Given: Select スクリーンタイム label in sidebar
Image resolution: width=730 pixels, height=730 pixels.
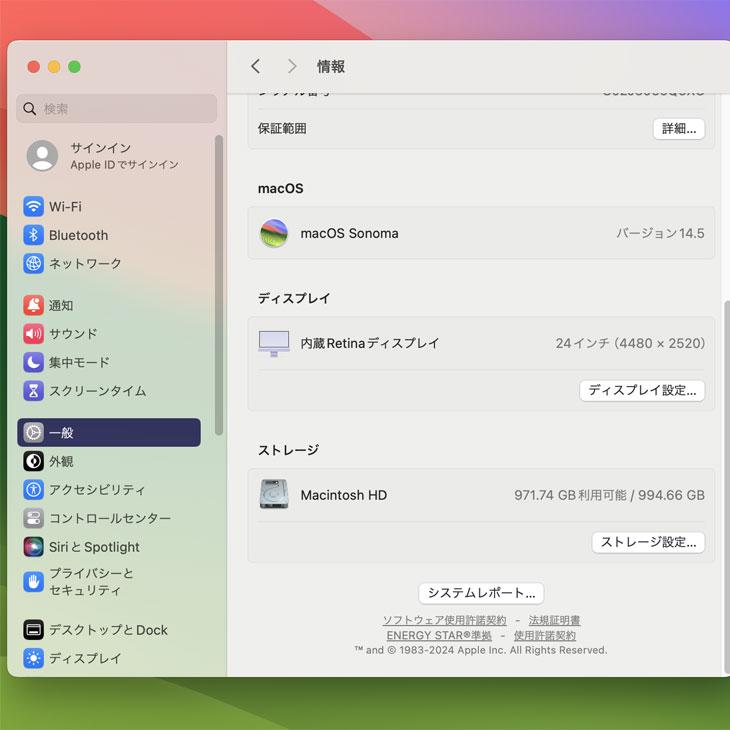Looking at the screenshot, I should tap(97, 391).
